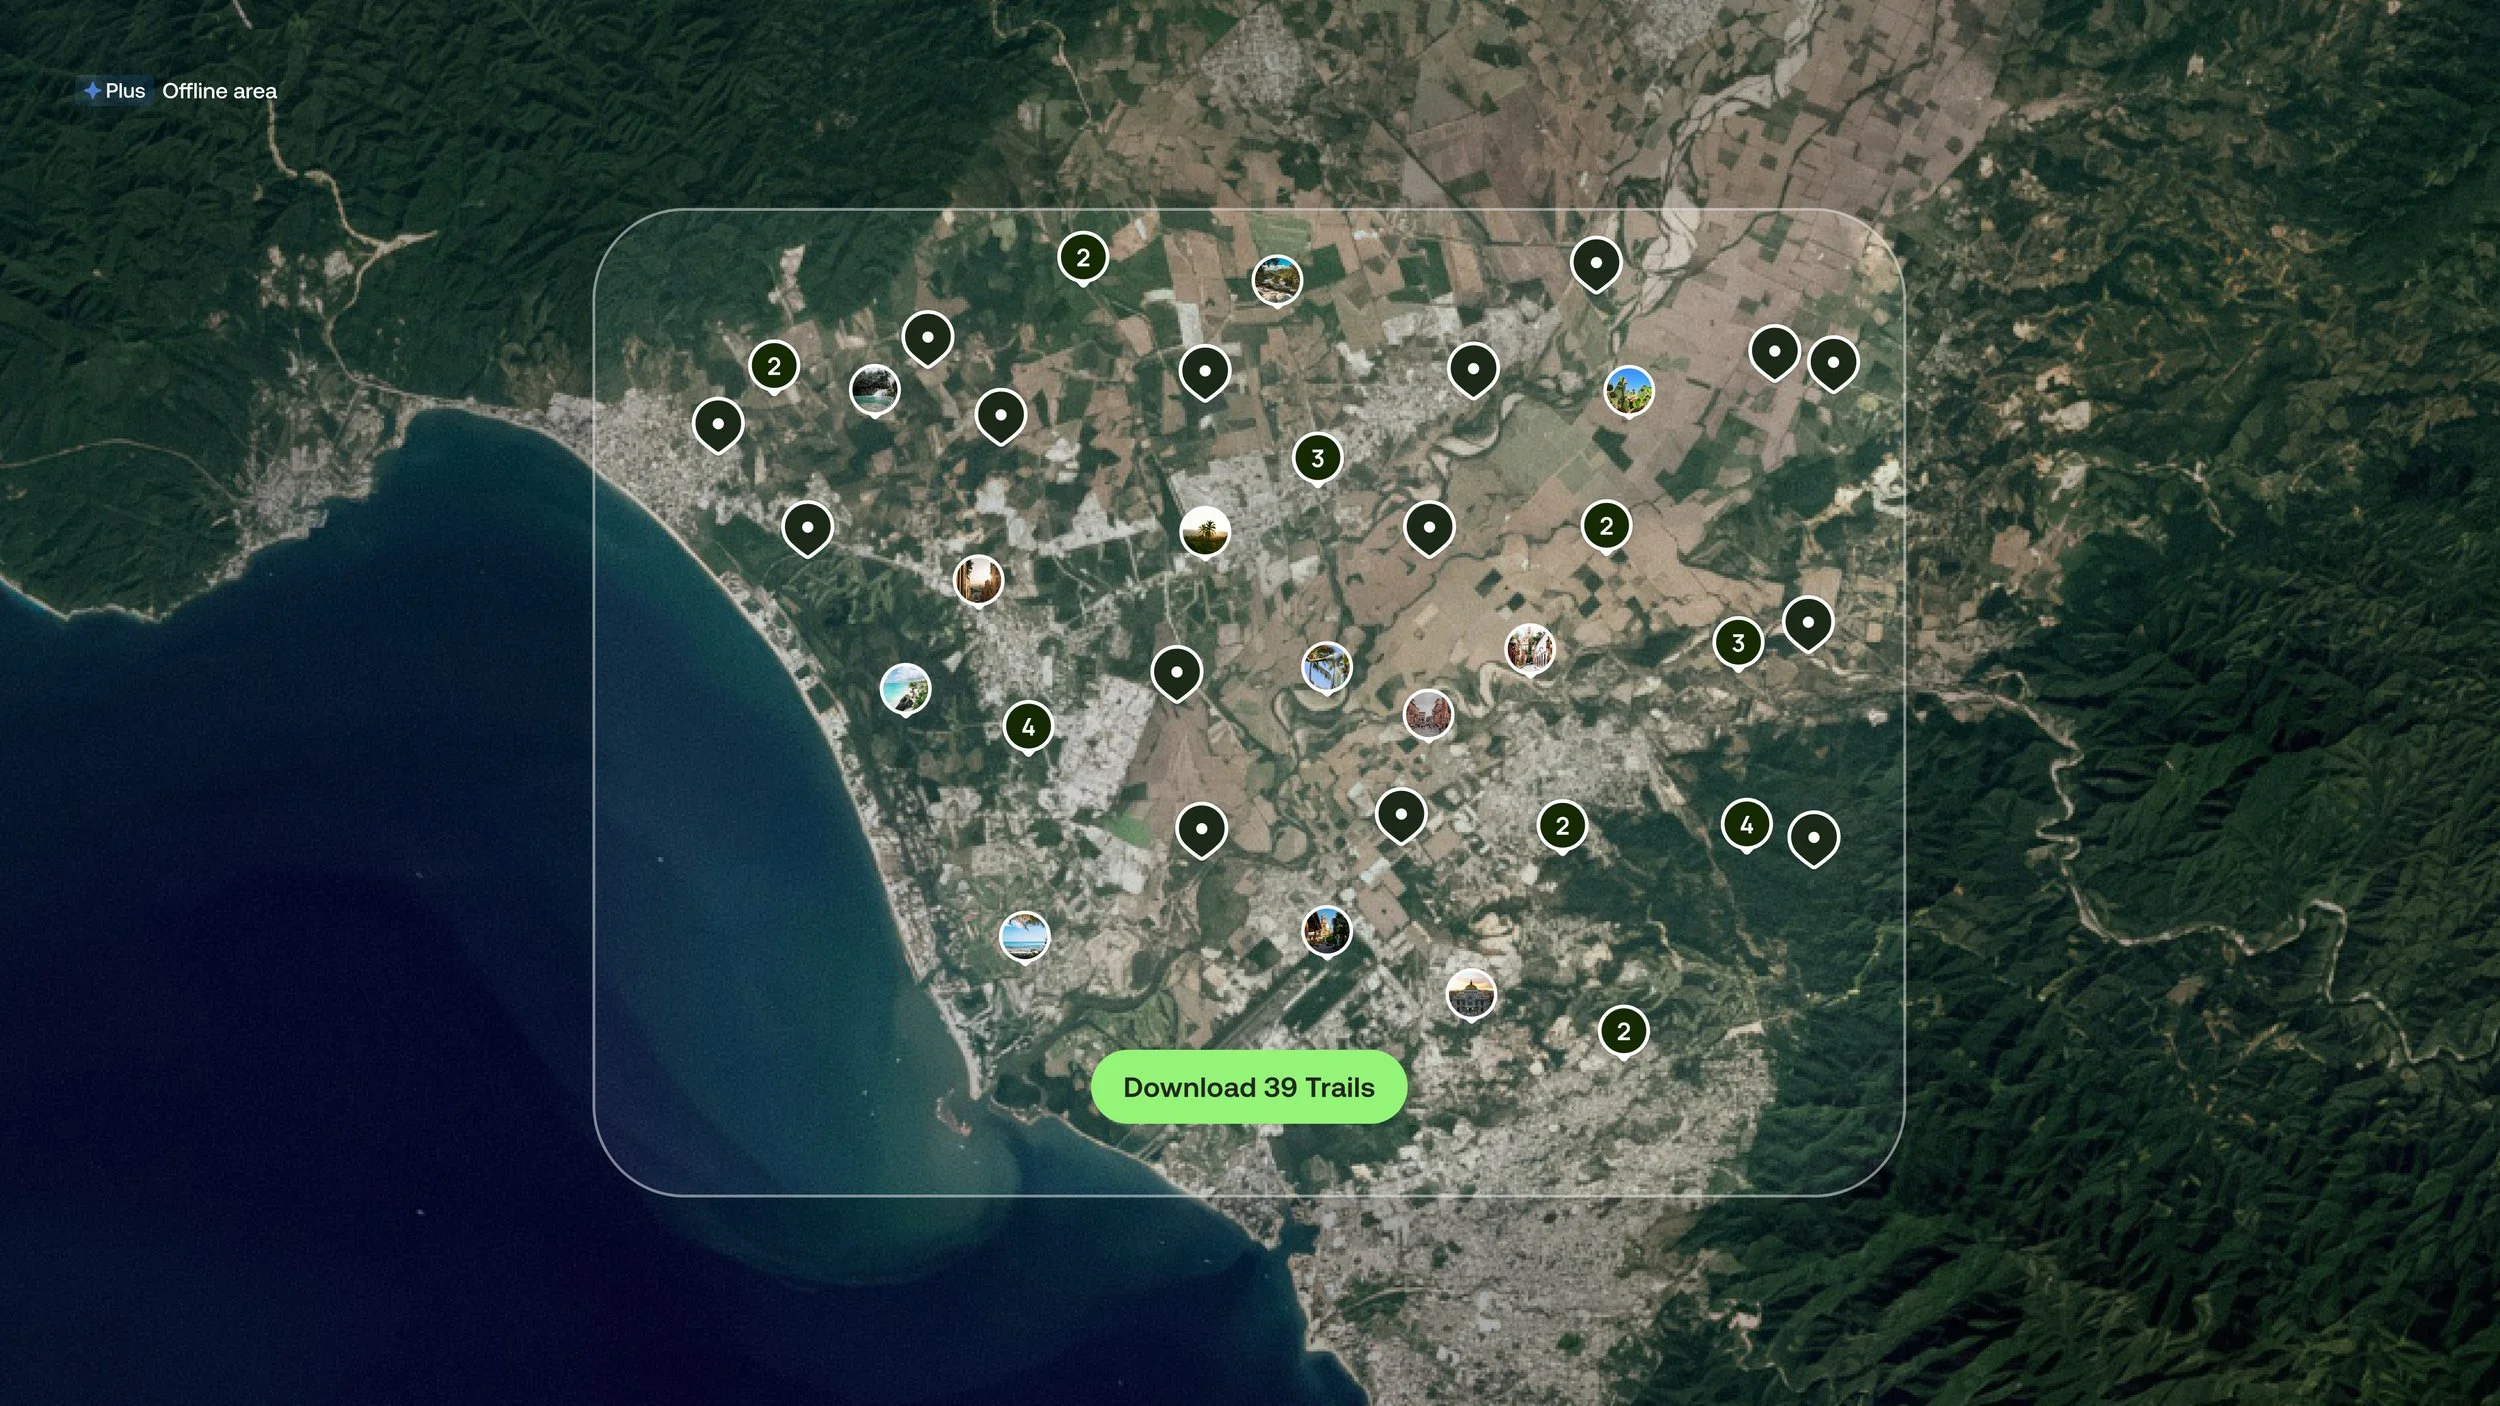2500x1406 pixels.
Task: Open the cactus photo trail marker
Action: pos(1628,390)
